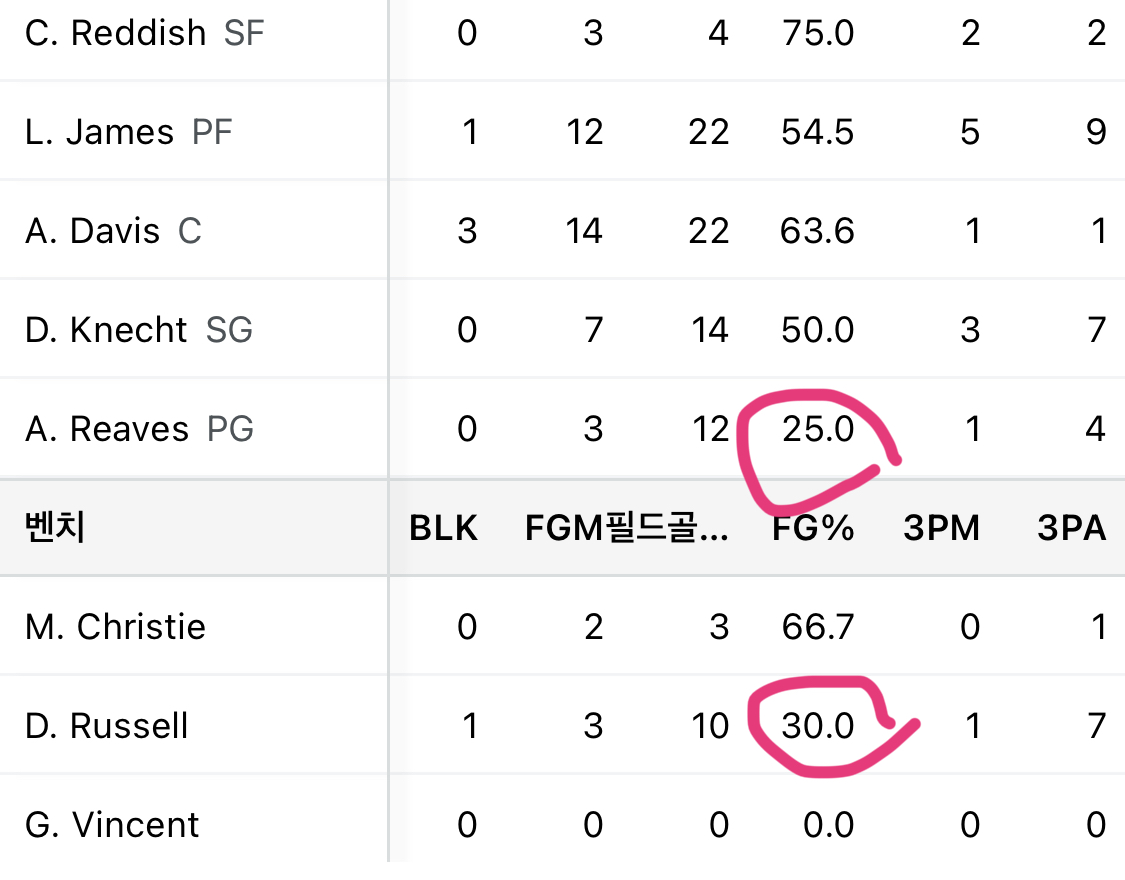Screen dimensions: 1125x880
Task: Click A. Reaves's circled 25.0 value
Action: pos(818,429)
